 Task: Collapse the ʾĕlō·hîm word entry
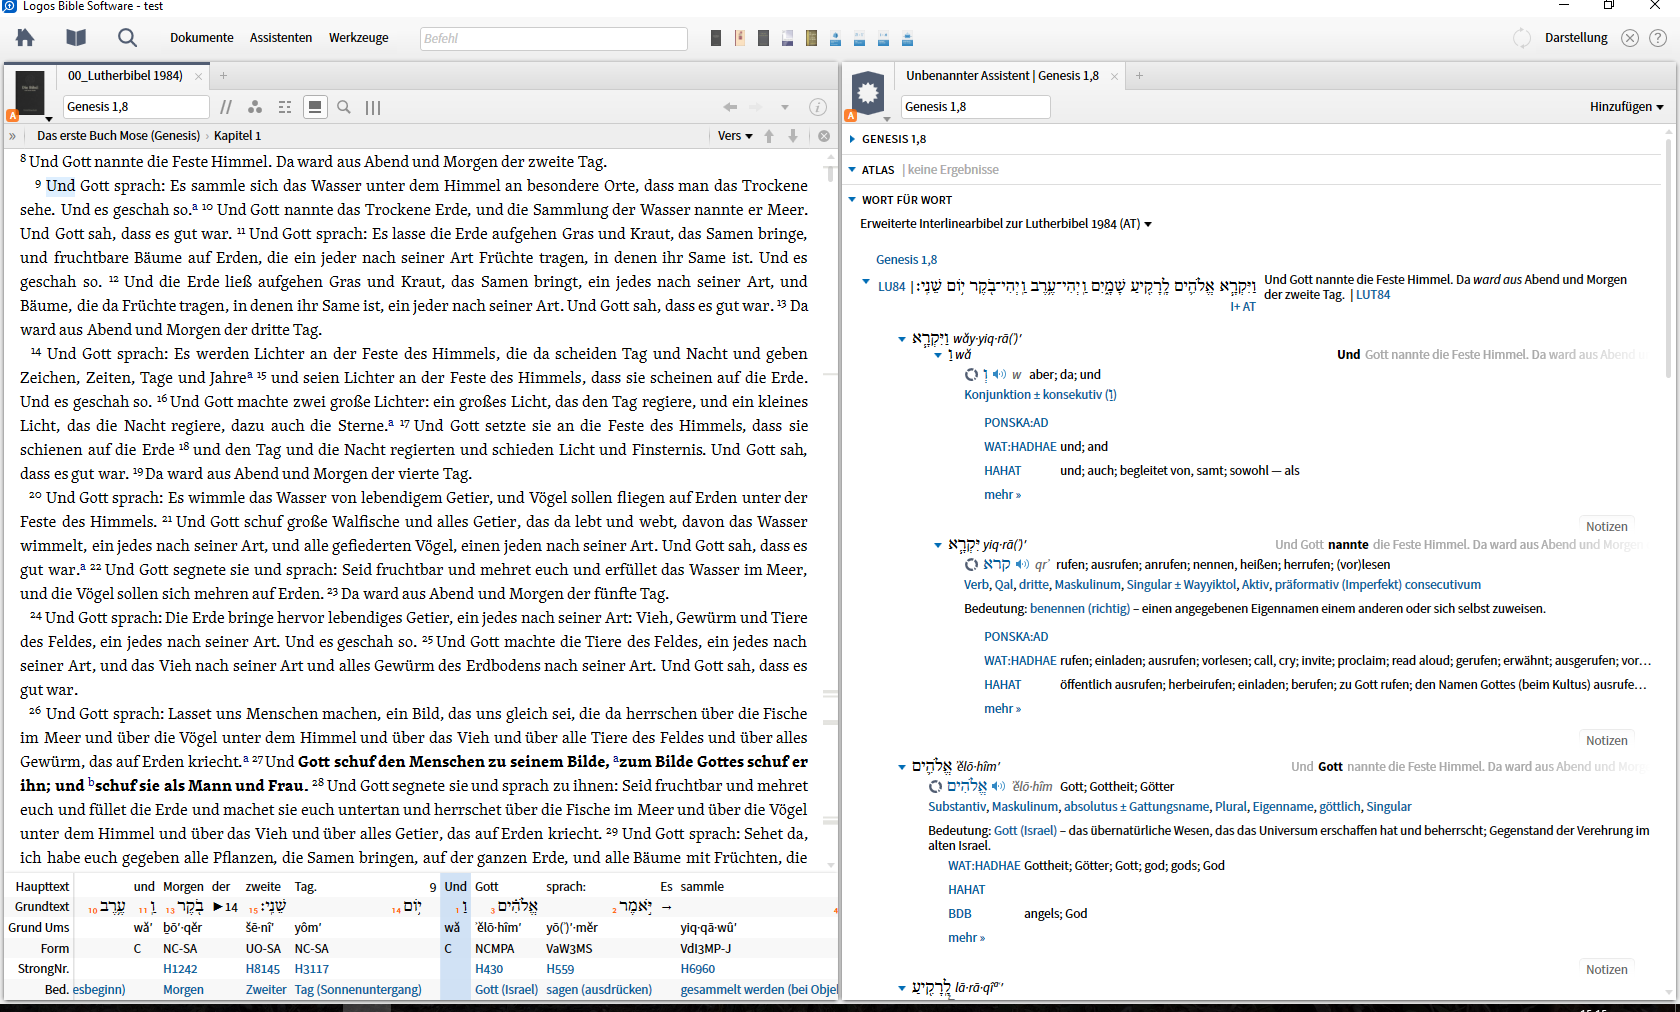[902, 767]
